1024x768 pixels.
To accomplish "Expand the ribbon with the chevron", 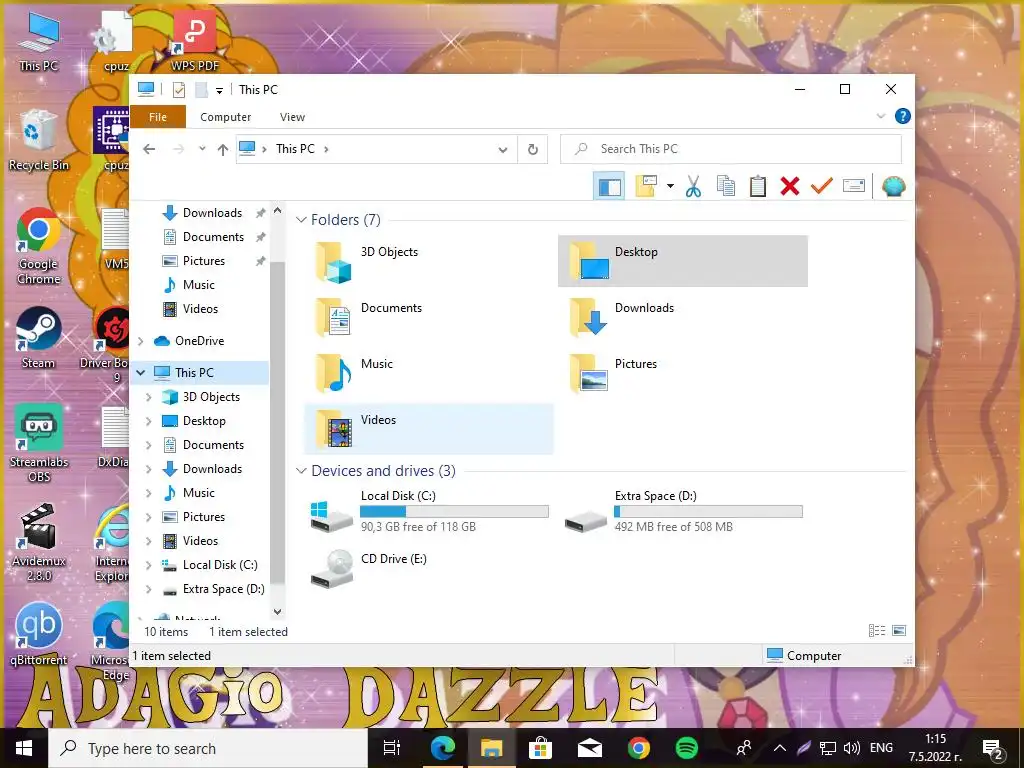I will click(880, 116).
